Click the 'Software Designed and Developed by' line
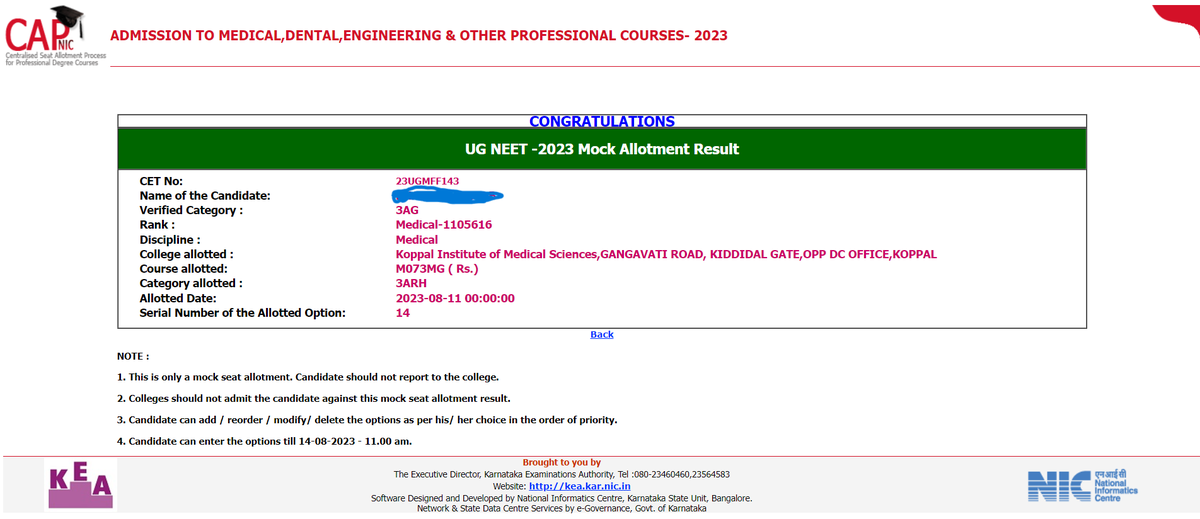The image size is (1200, 519). 562,497
